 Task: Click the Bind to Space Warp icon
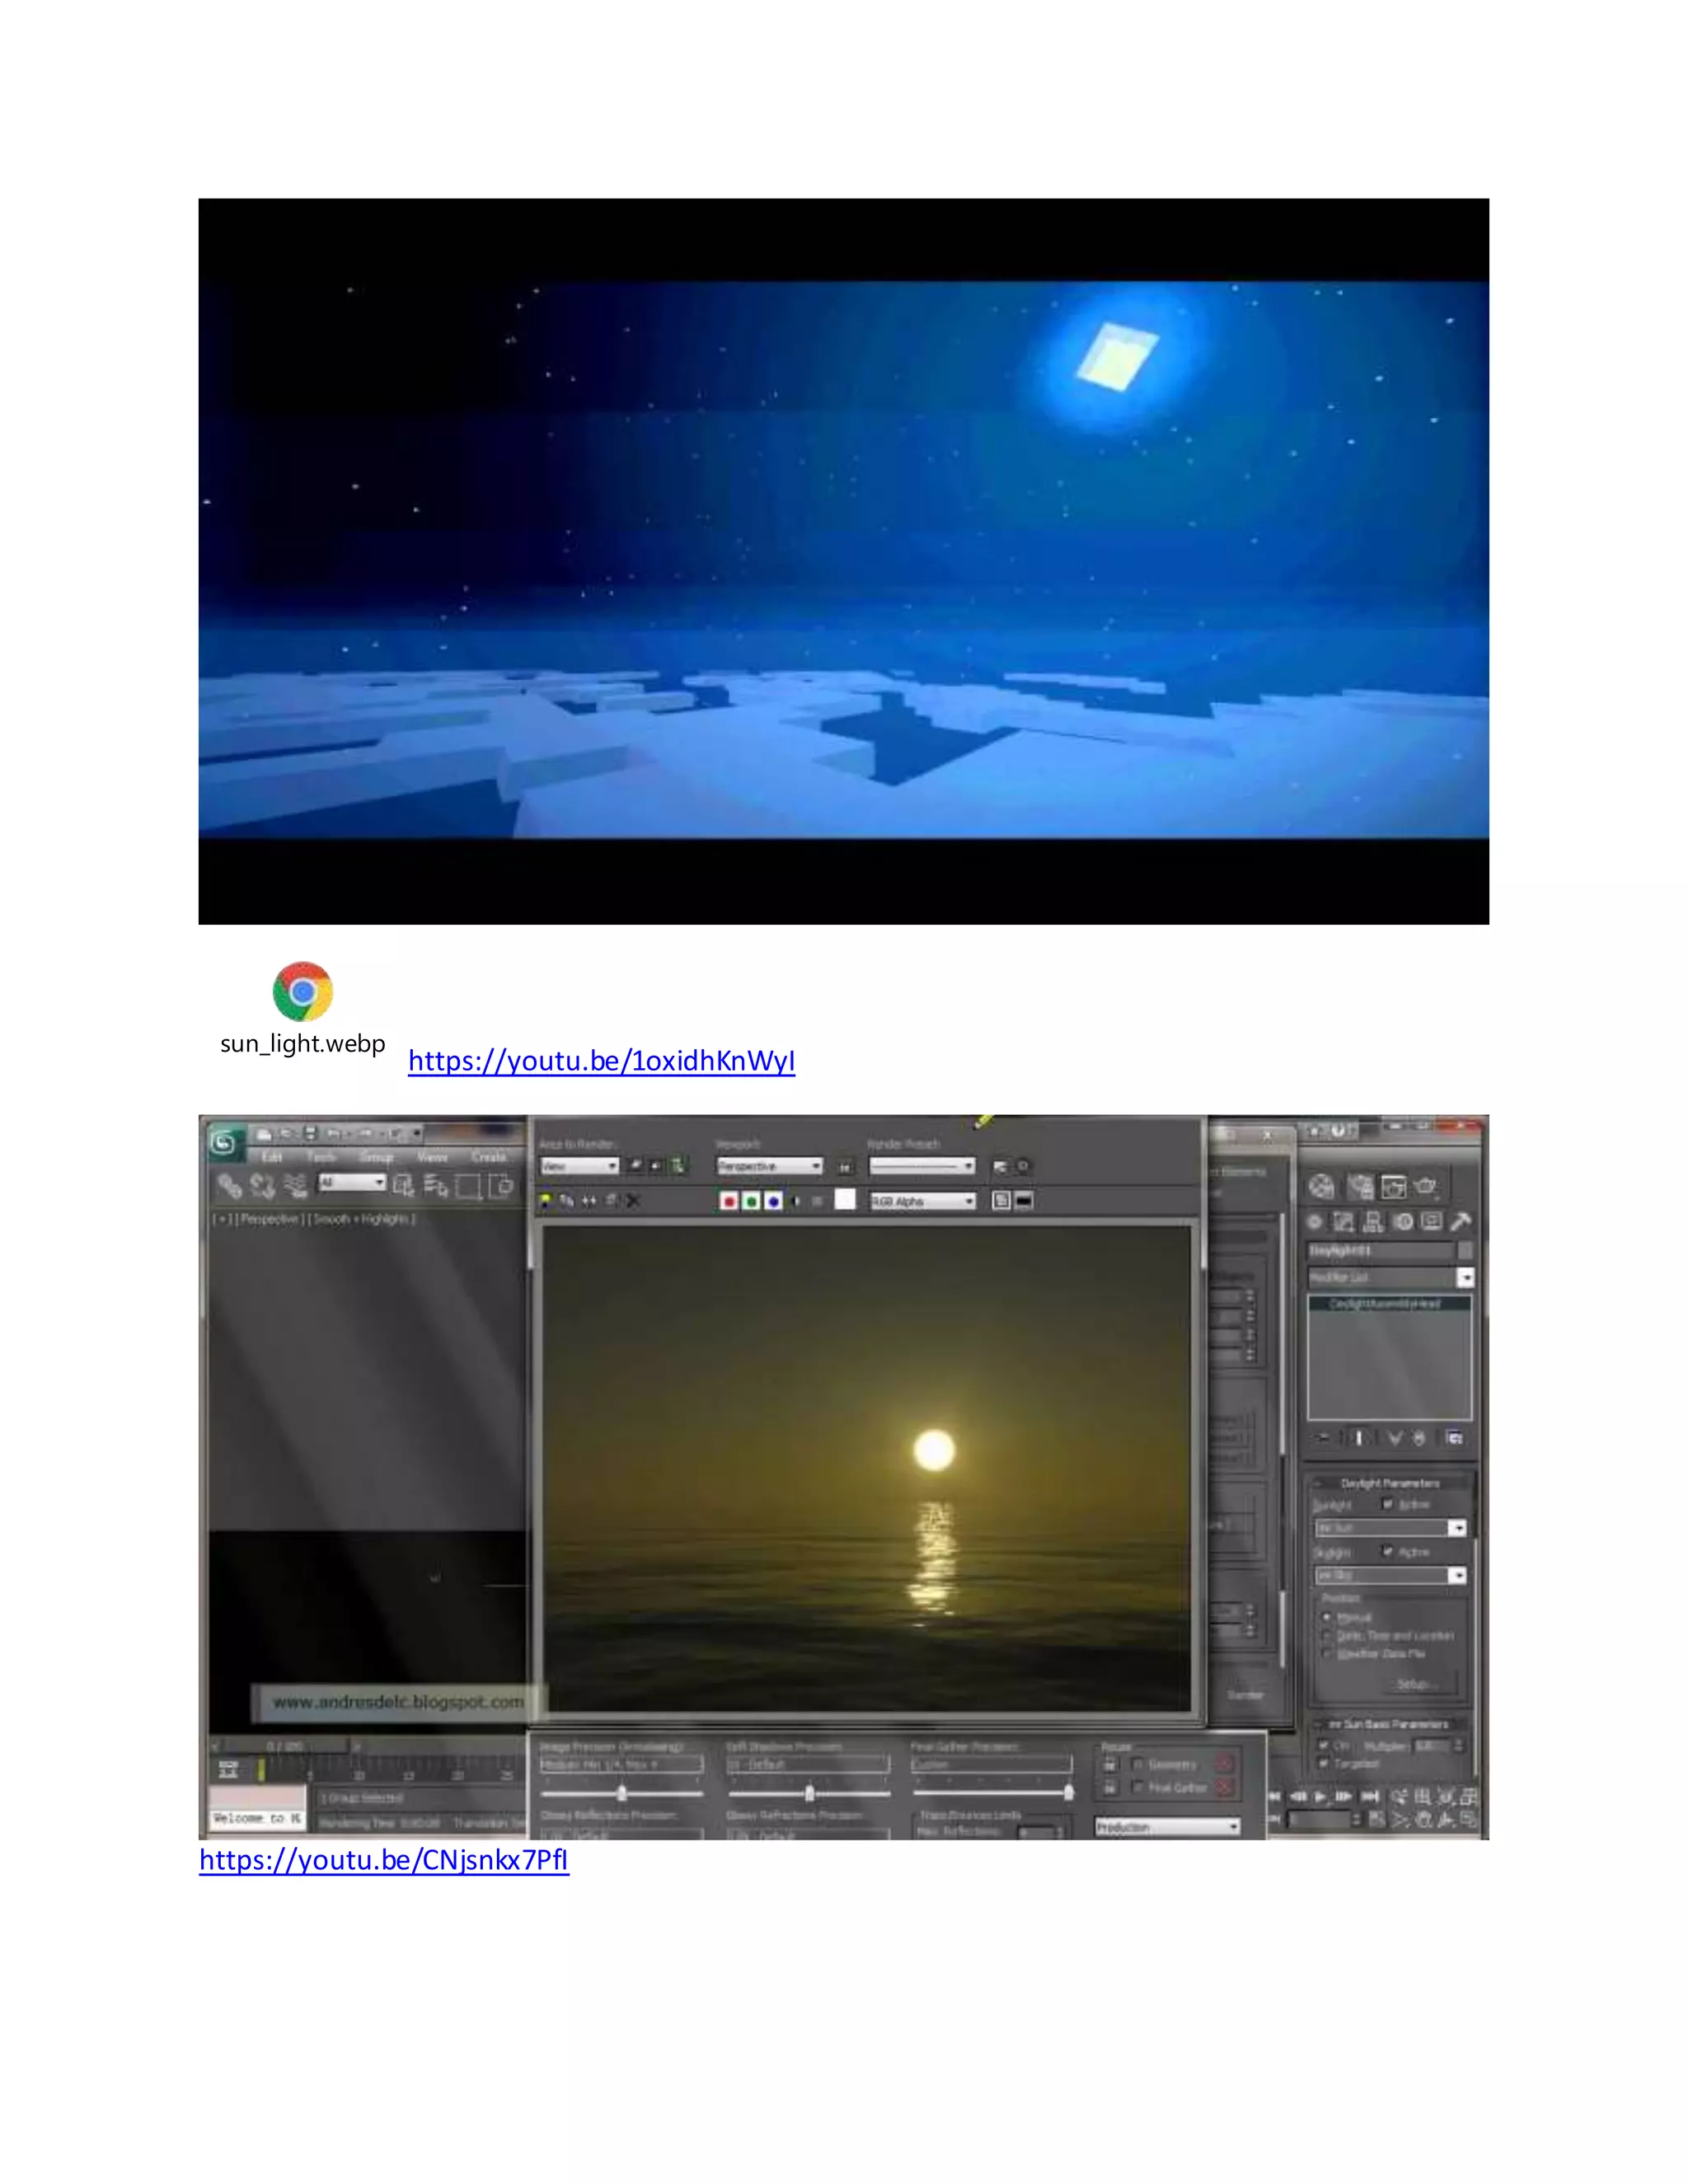296,1186
